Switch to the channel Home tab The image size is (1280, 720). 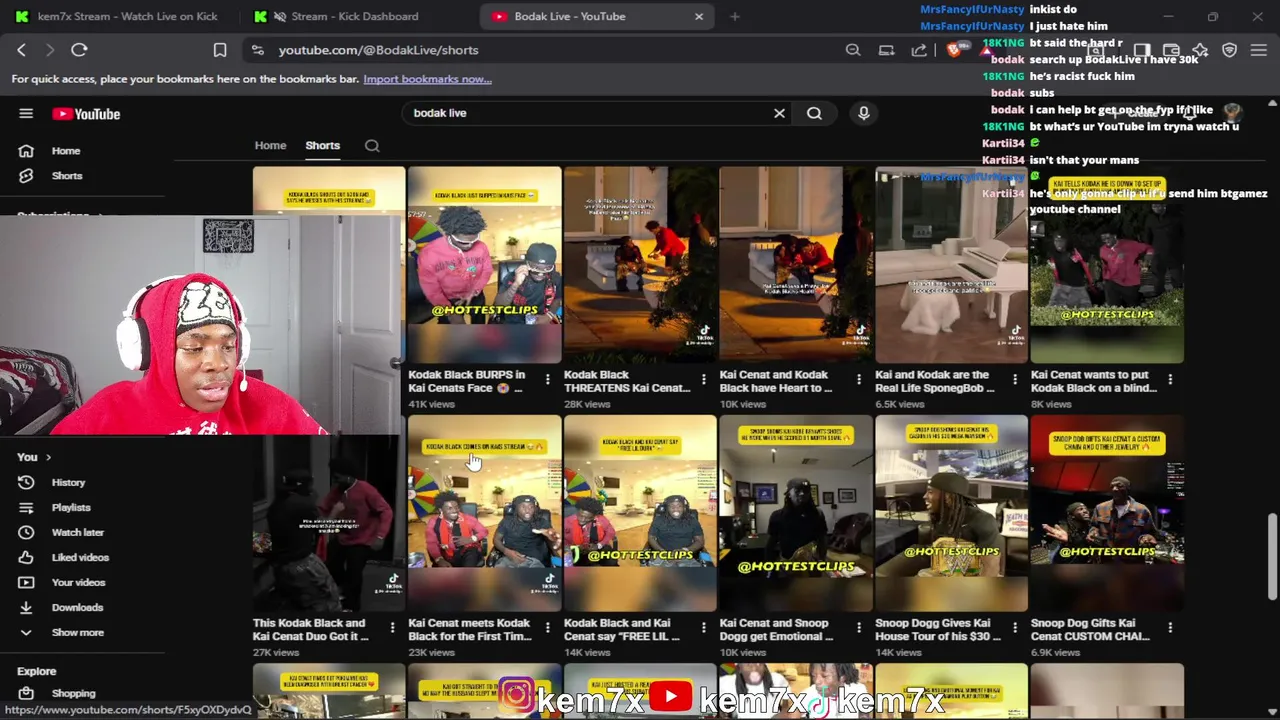pos(270,146)
